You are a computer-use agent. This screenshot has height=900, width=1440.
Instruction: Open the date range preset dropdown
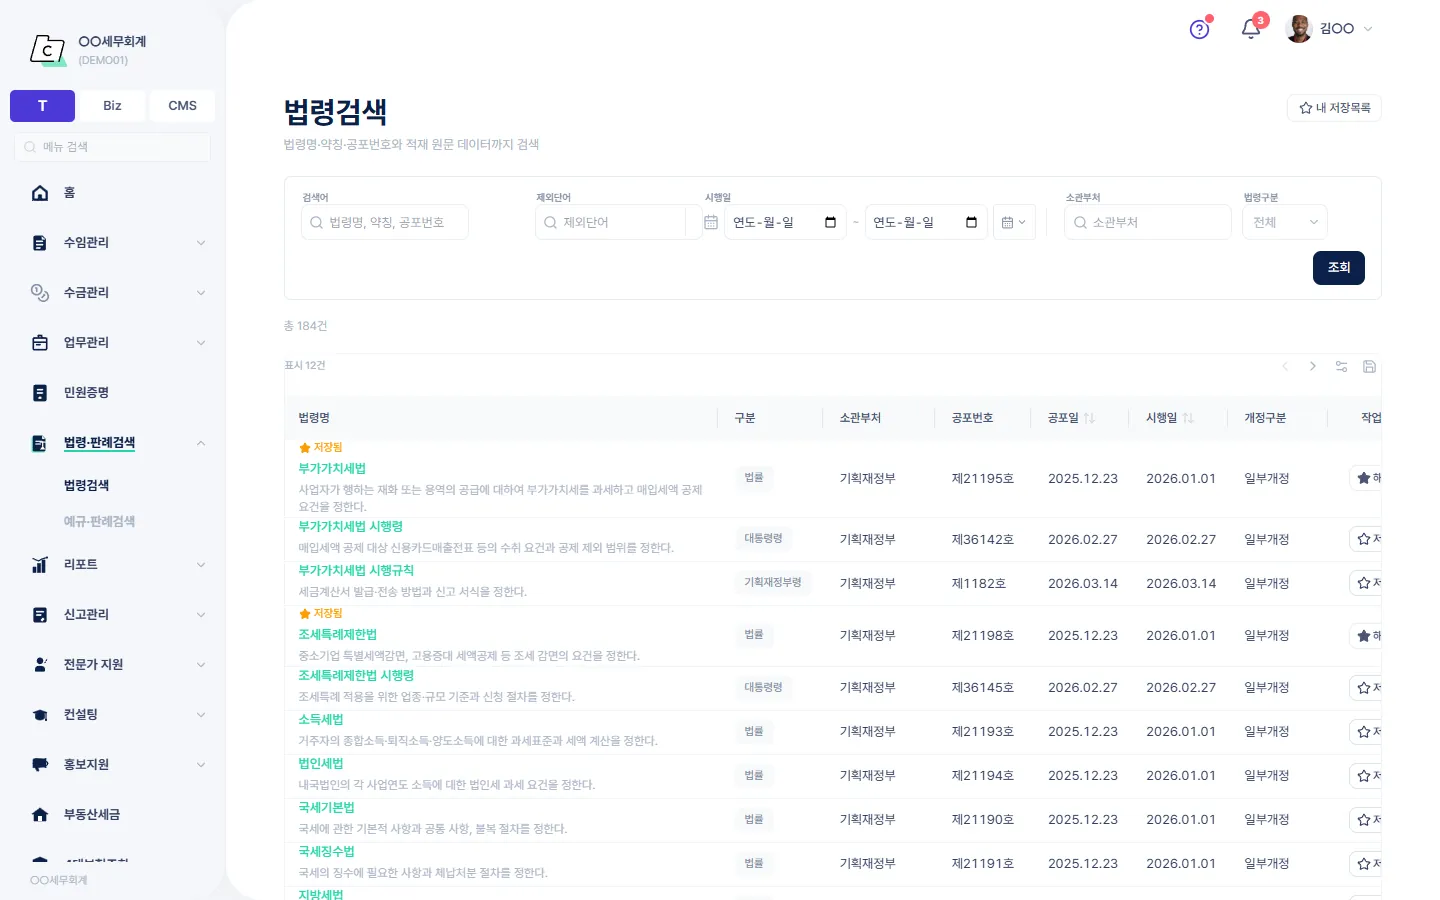(x=1014, y=222)
